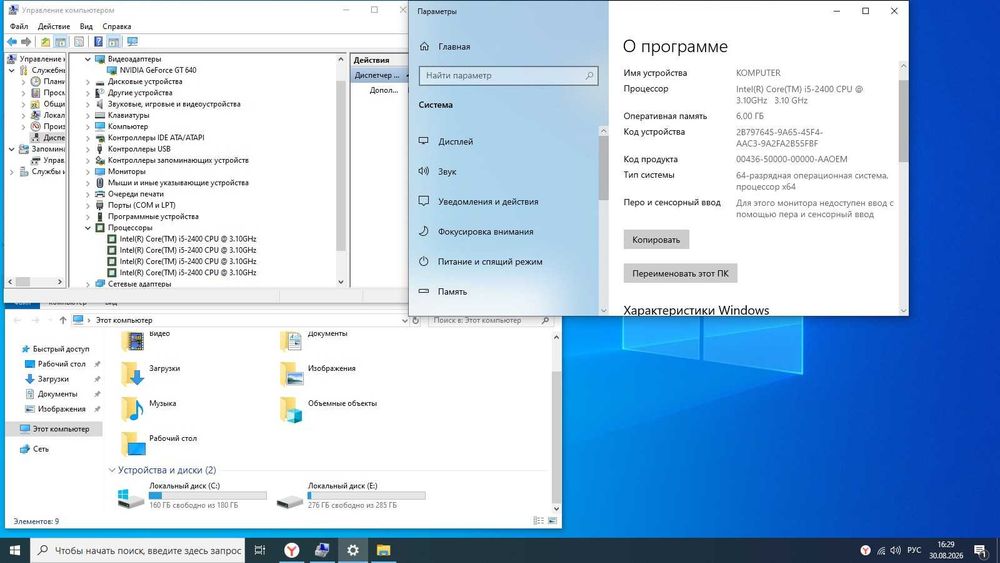This screenshot has height=563, width=1000.
Task: Click the Компьютер device category icon
Action: point(100,126)
